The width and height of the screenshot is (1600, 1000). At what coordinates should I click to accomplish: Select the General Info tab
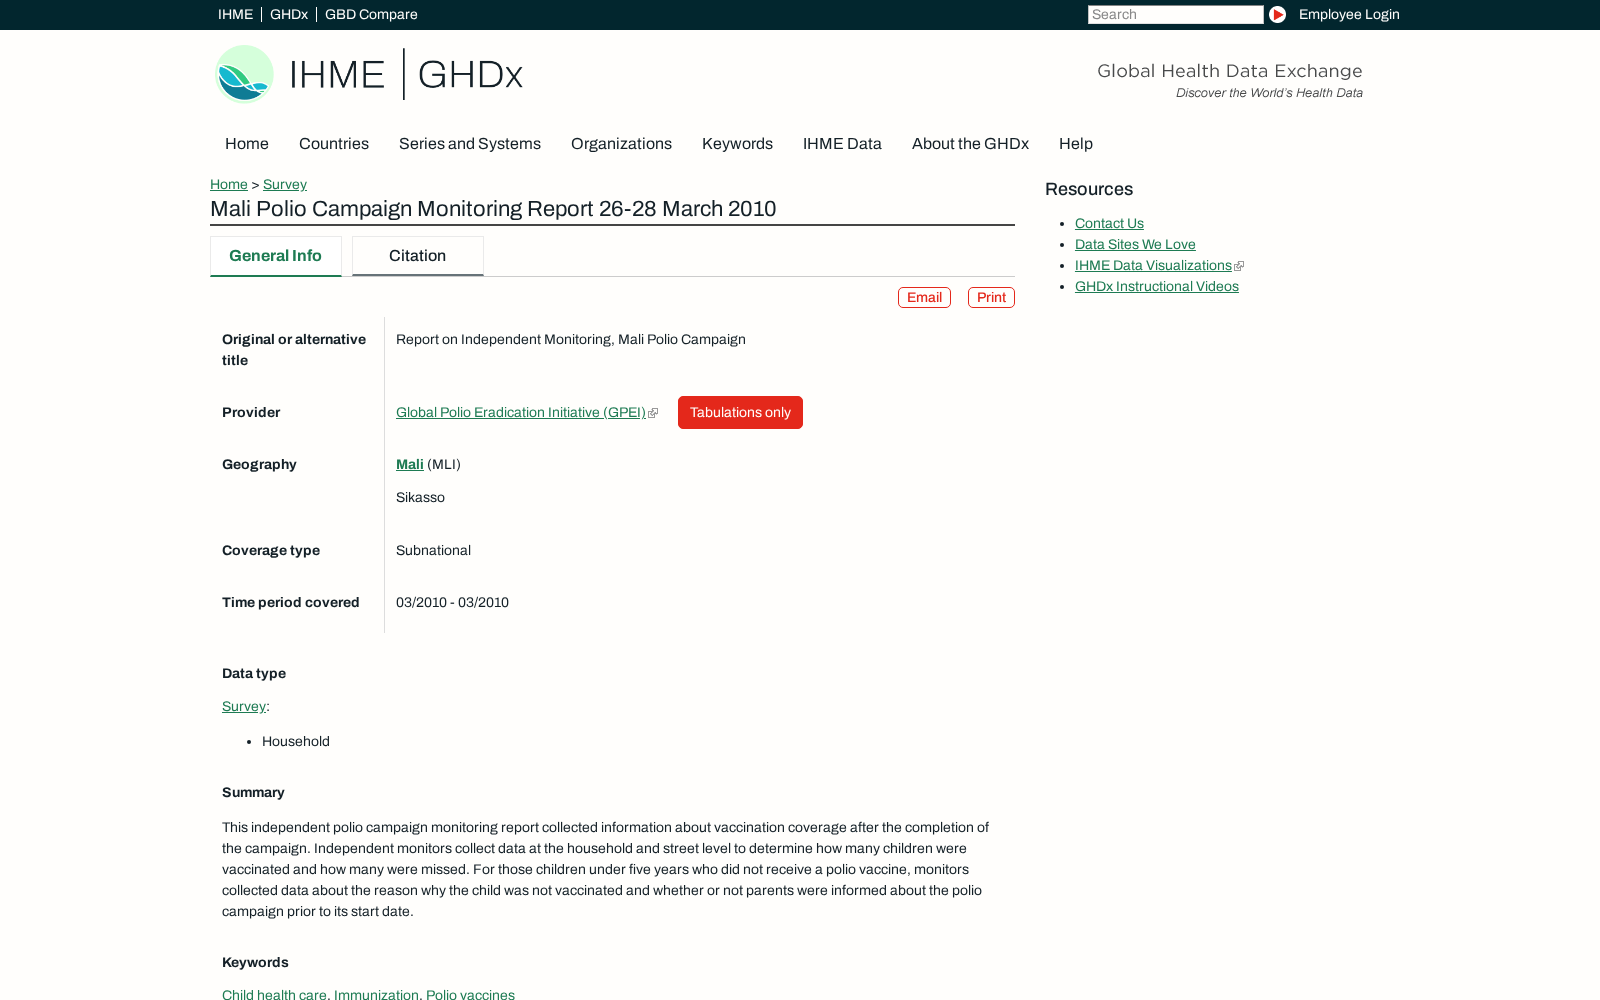[276, 256]
